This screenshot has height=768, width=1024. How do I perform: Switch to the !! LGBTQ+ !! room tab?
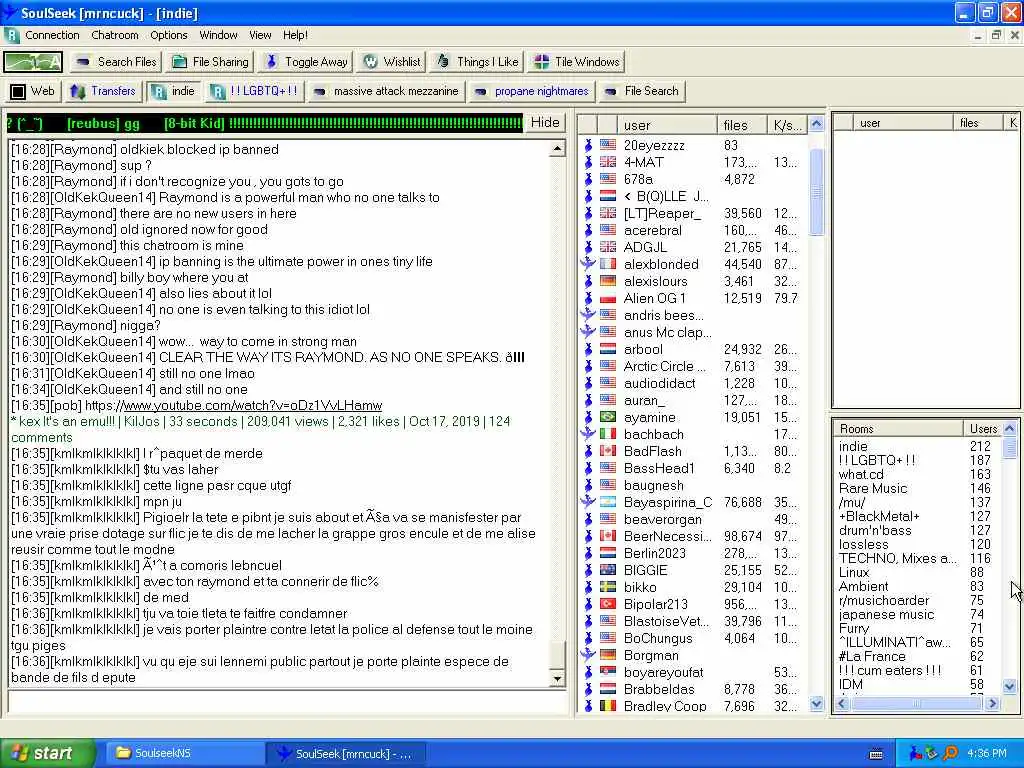tap(254, 91)
